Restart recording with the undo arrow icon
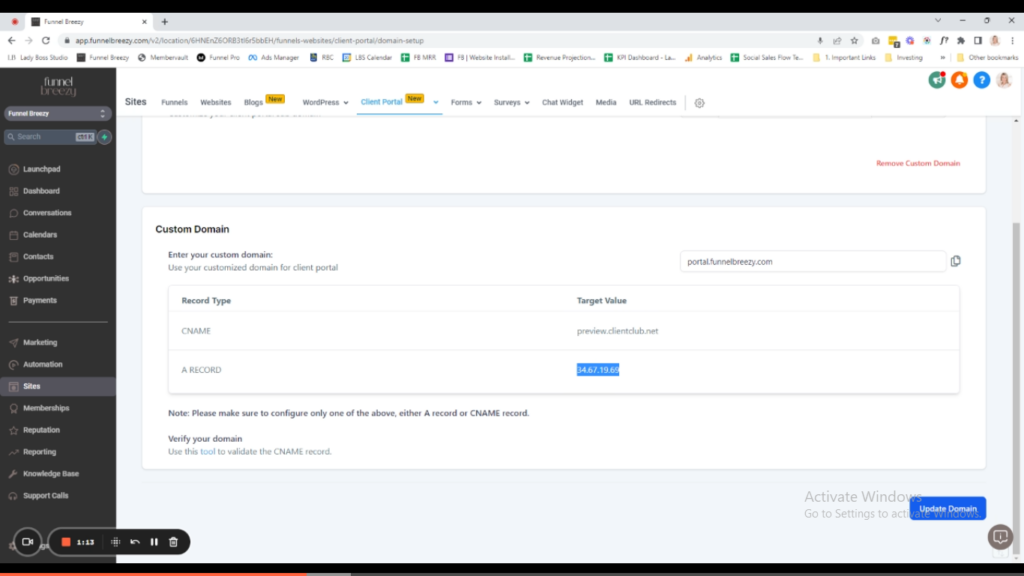This screenshot has height=576, width=1024. 135,542
